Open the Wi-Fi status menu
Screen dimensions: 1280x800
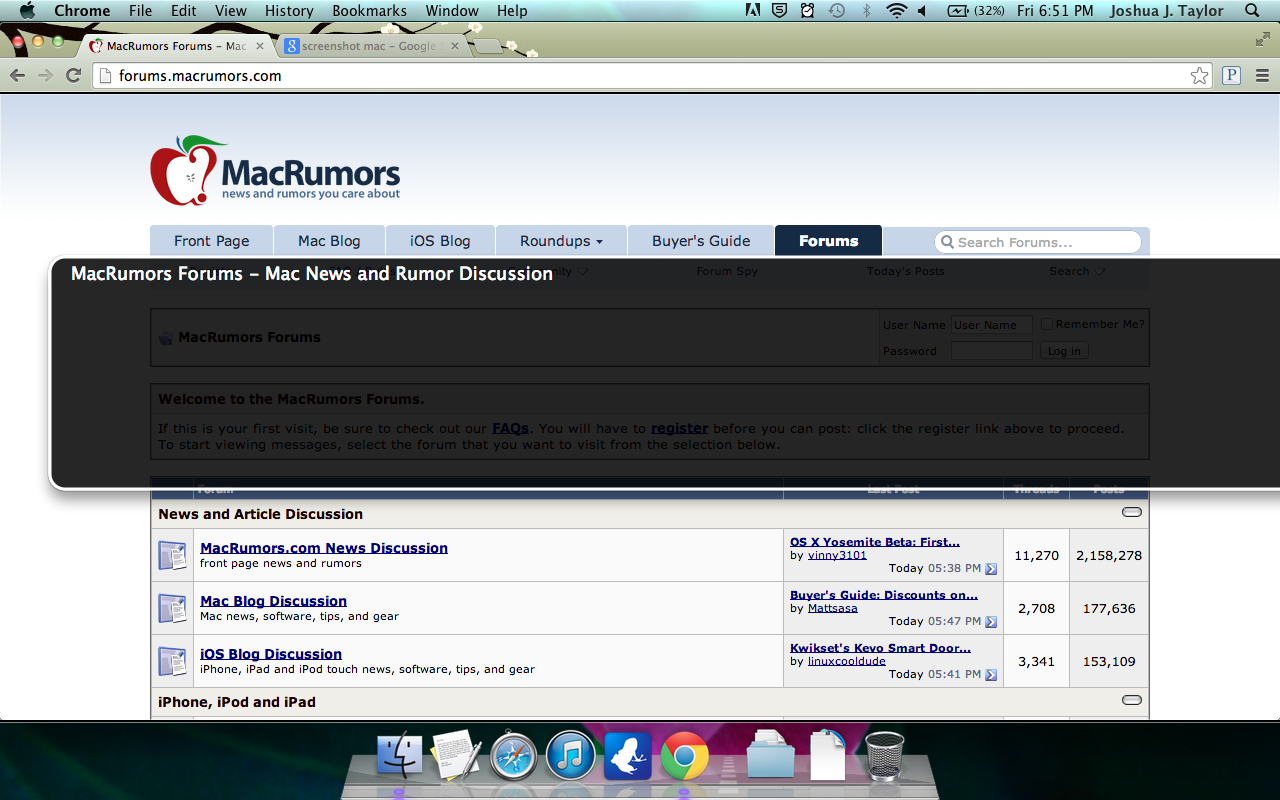[896, 10]
